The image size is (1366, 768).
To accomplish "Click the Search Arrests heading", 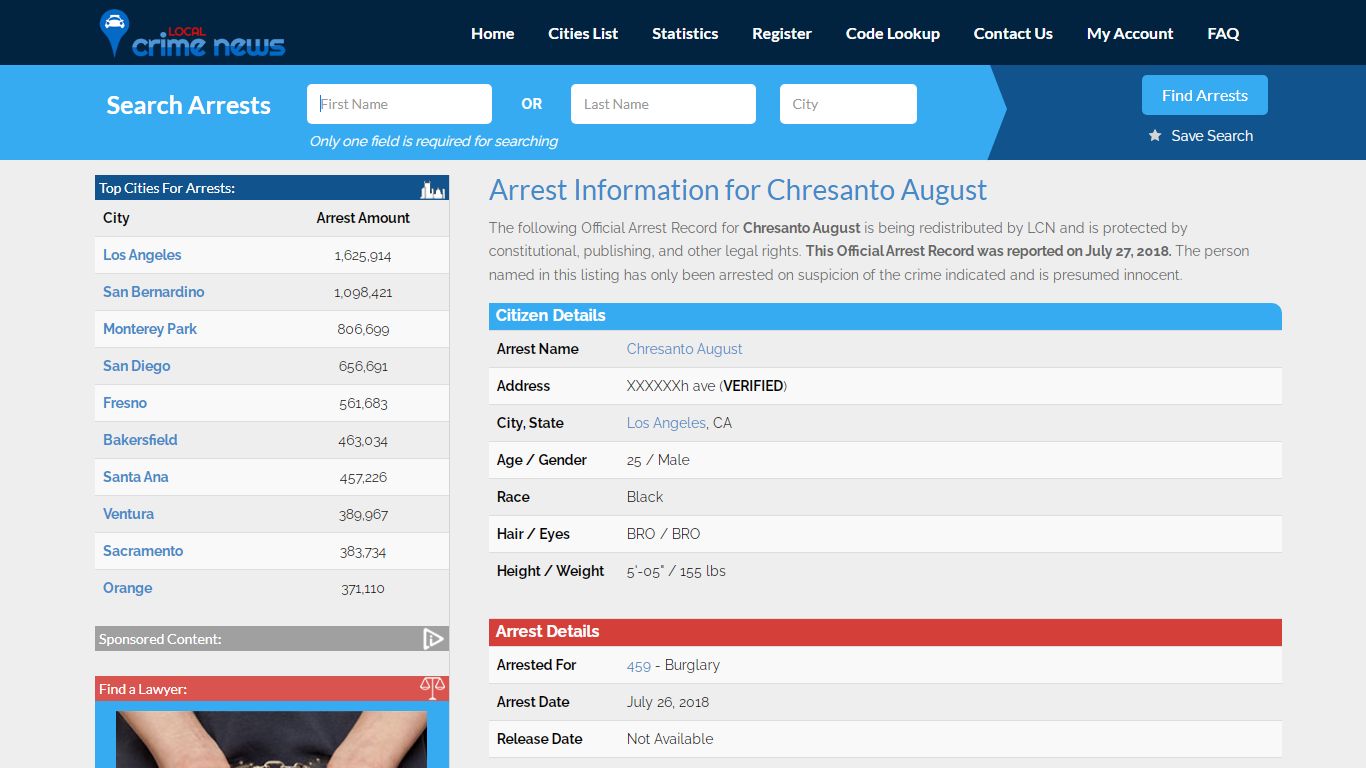I will pyautogui.click(x=189, y=105).
